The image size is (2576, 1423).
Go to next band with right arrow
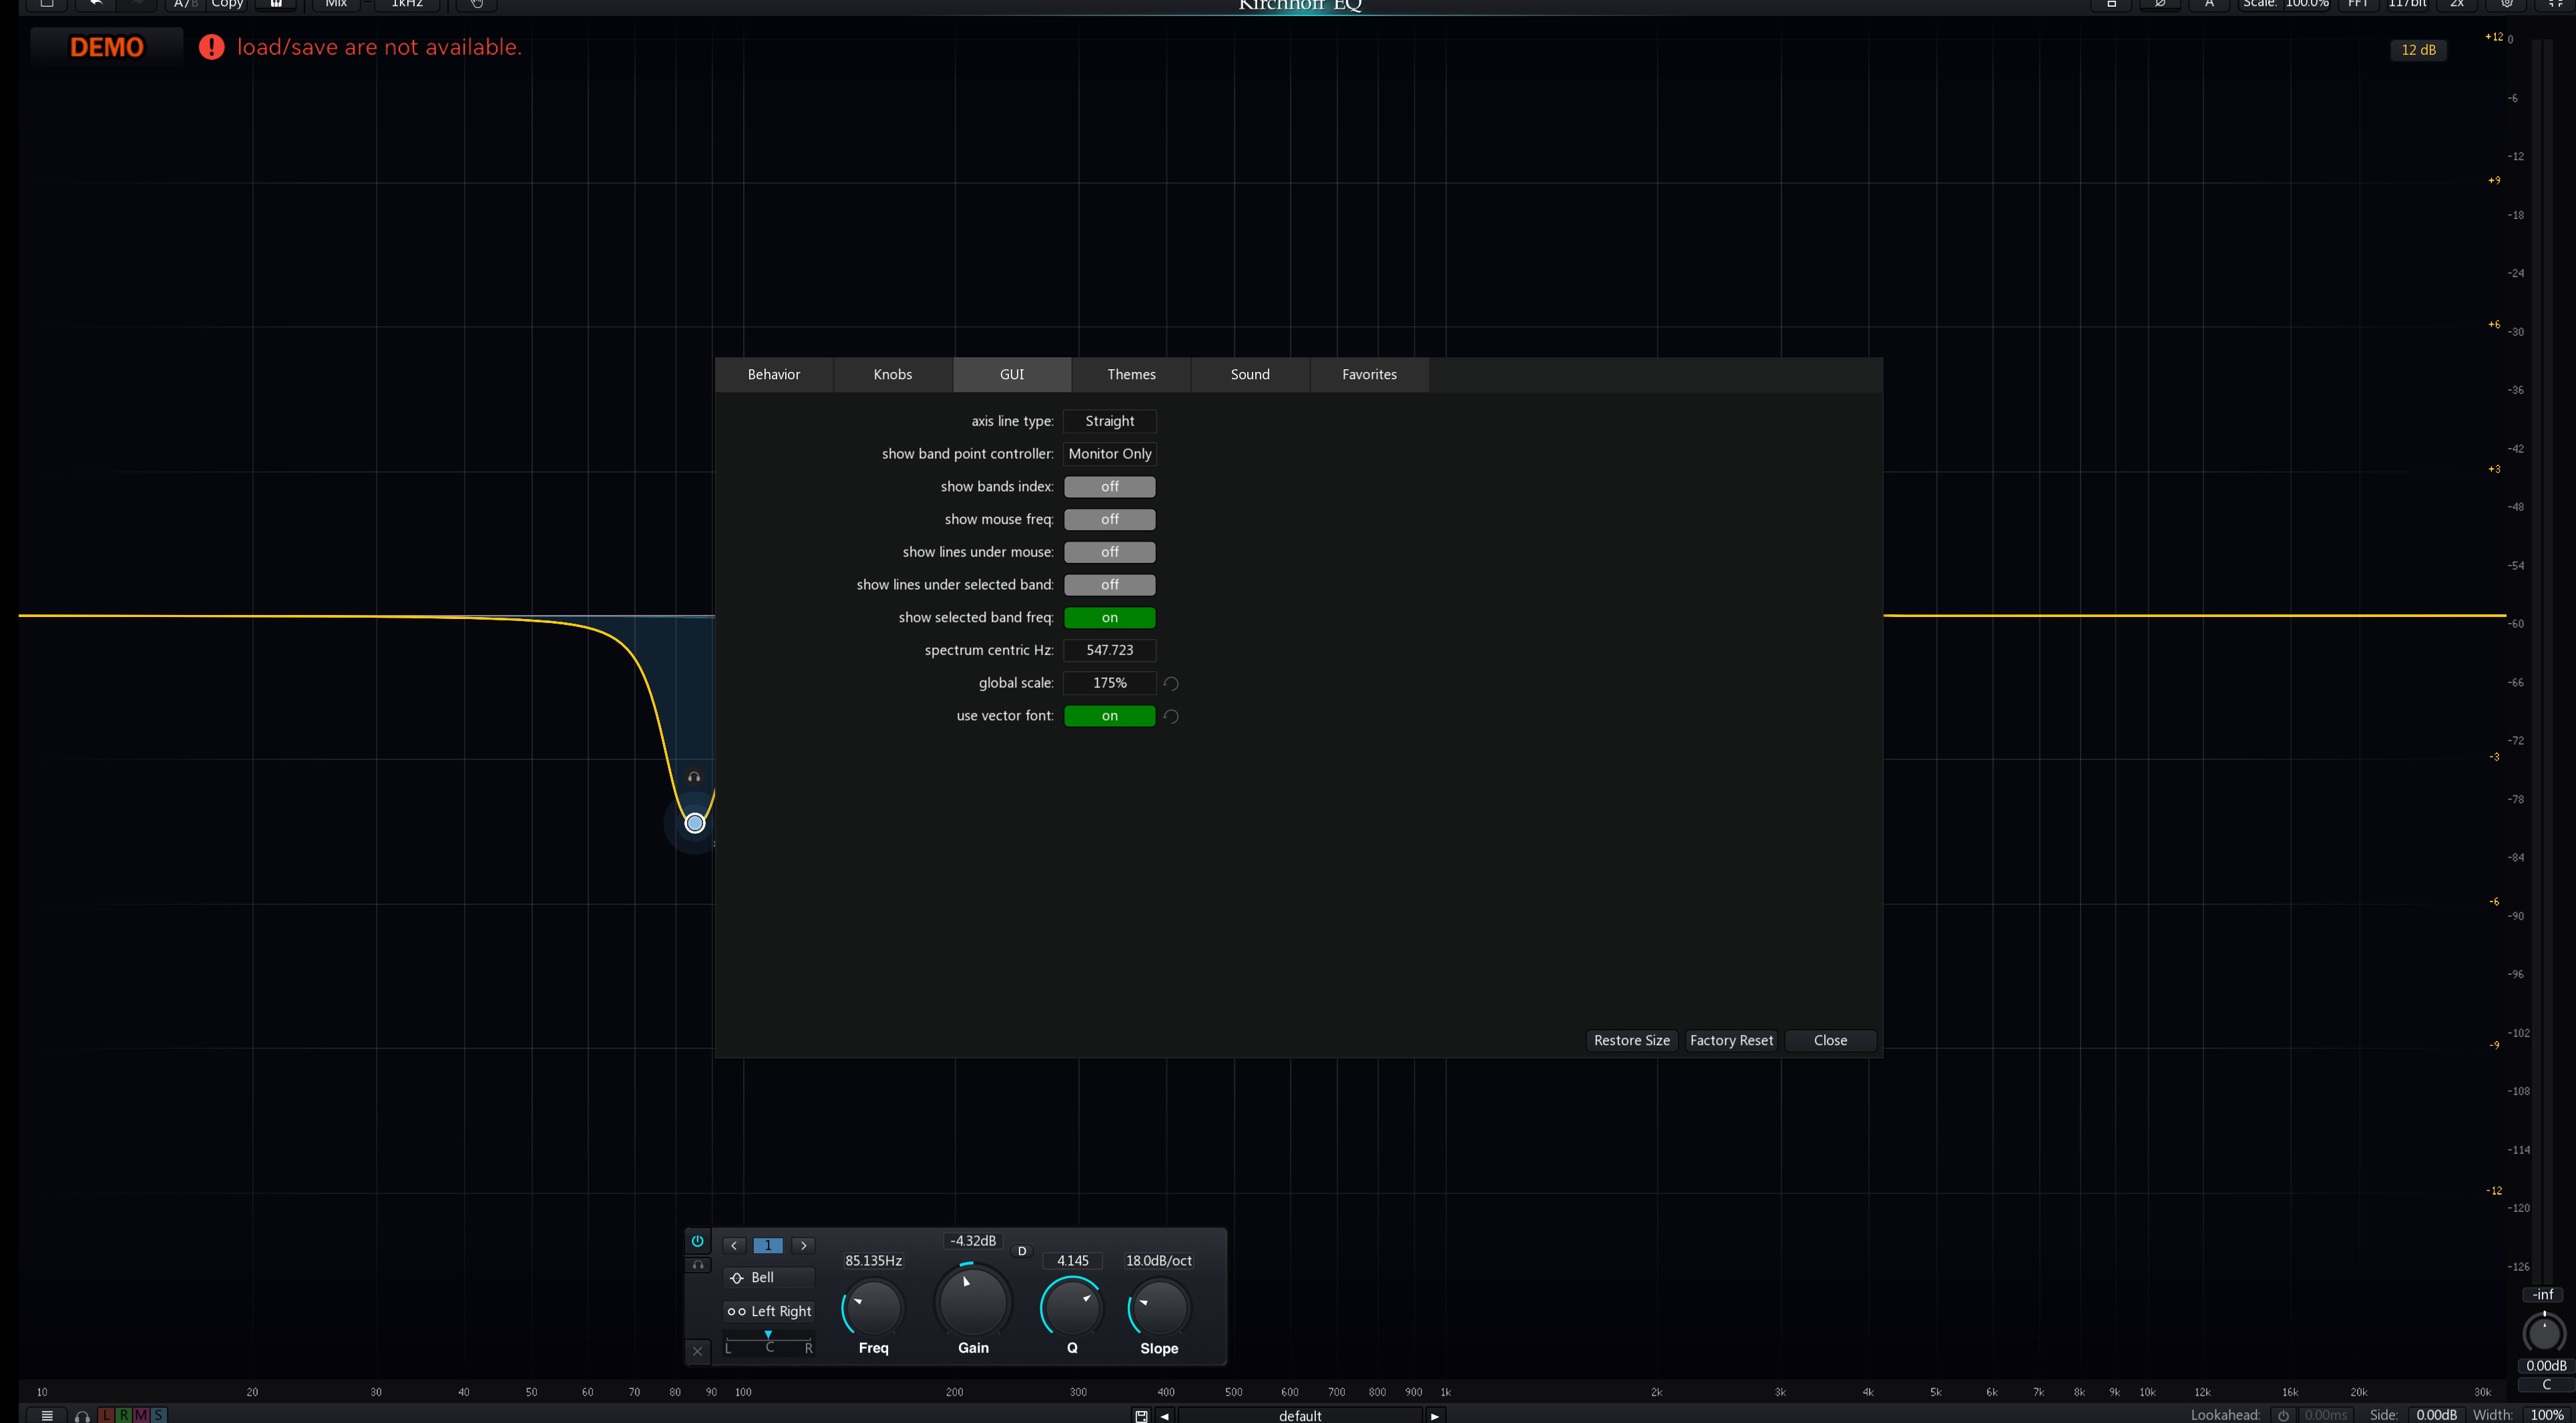(803, 1245)
